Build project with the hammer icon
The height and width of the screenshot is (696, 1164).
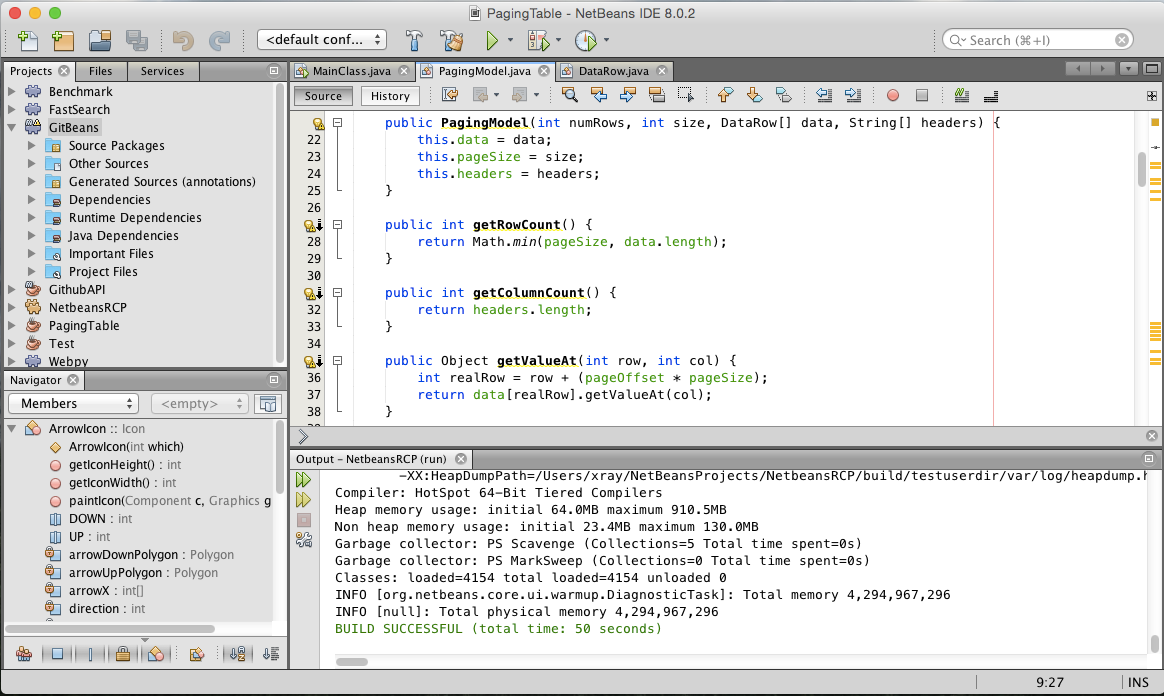click(414, 40)
